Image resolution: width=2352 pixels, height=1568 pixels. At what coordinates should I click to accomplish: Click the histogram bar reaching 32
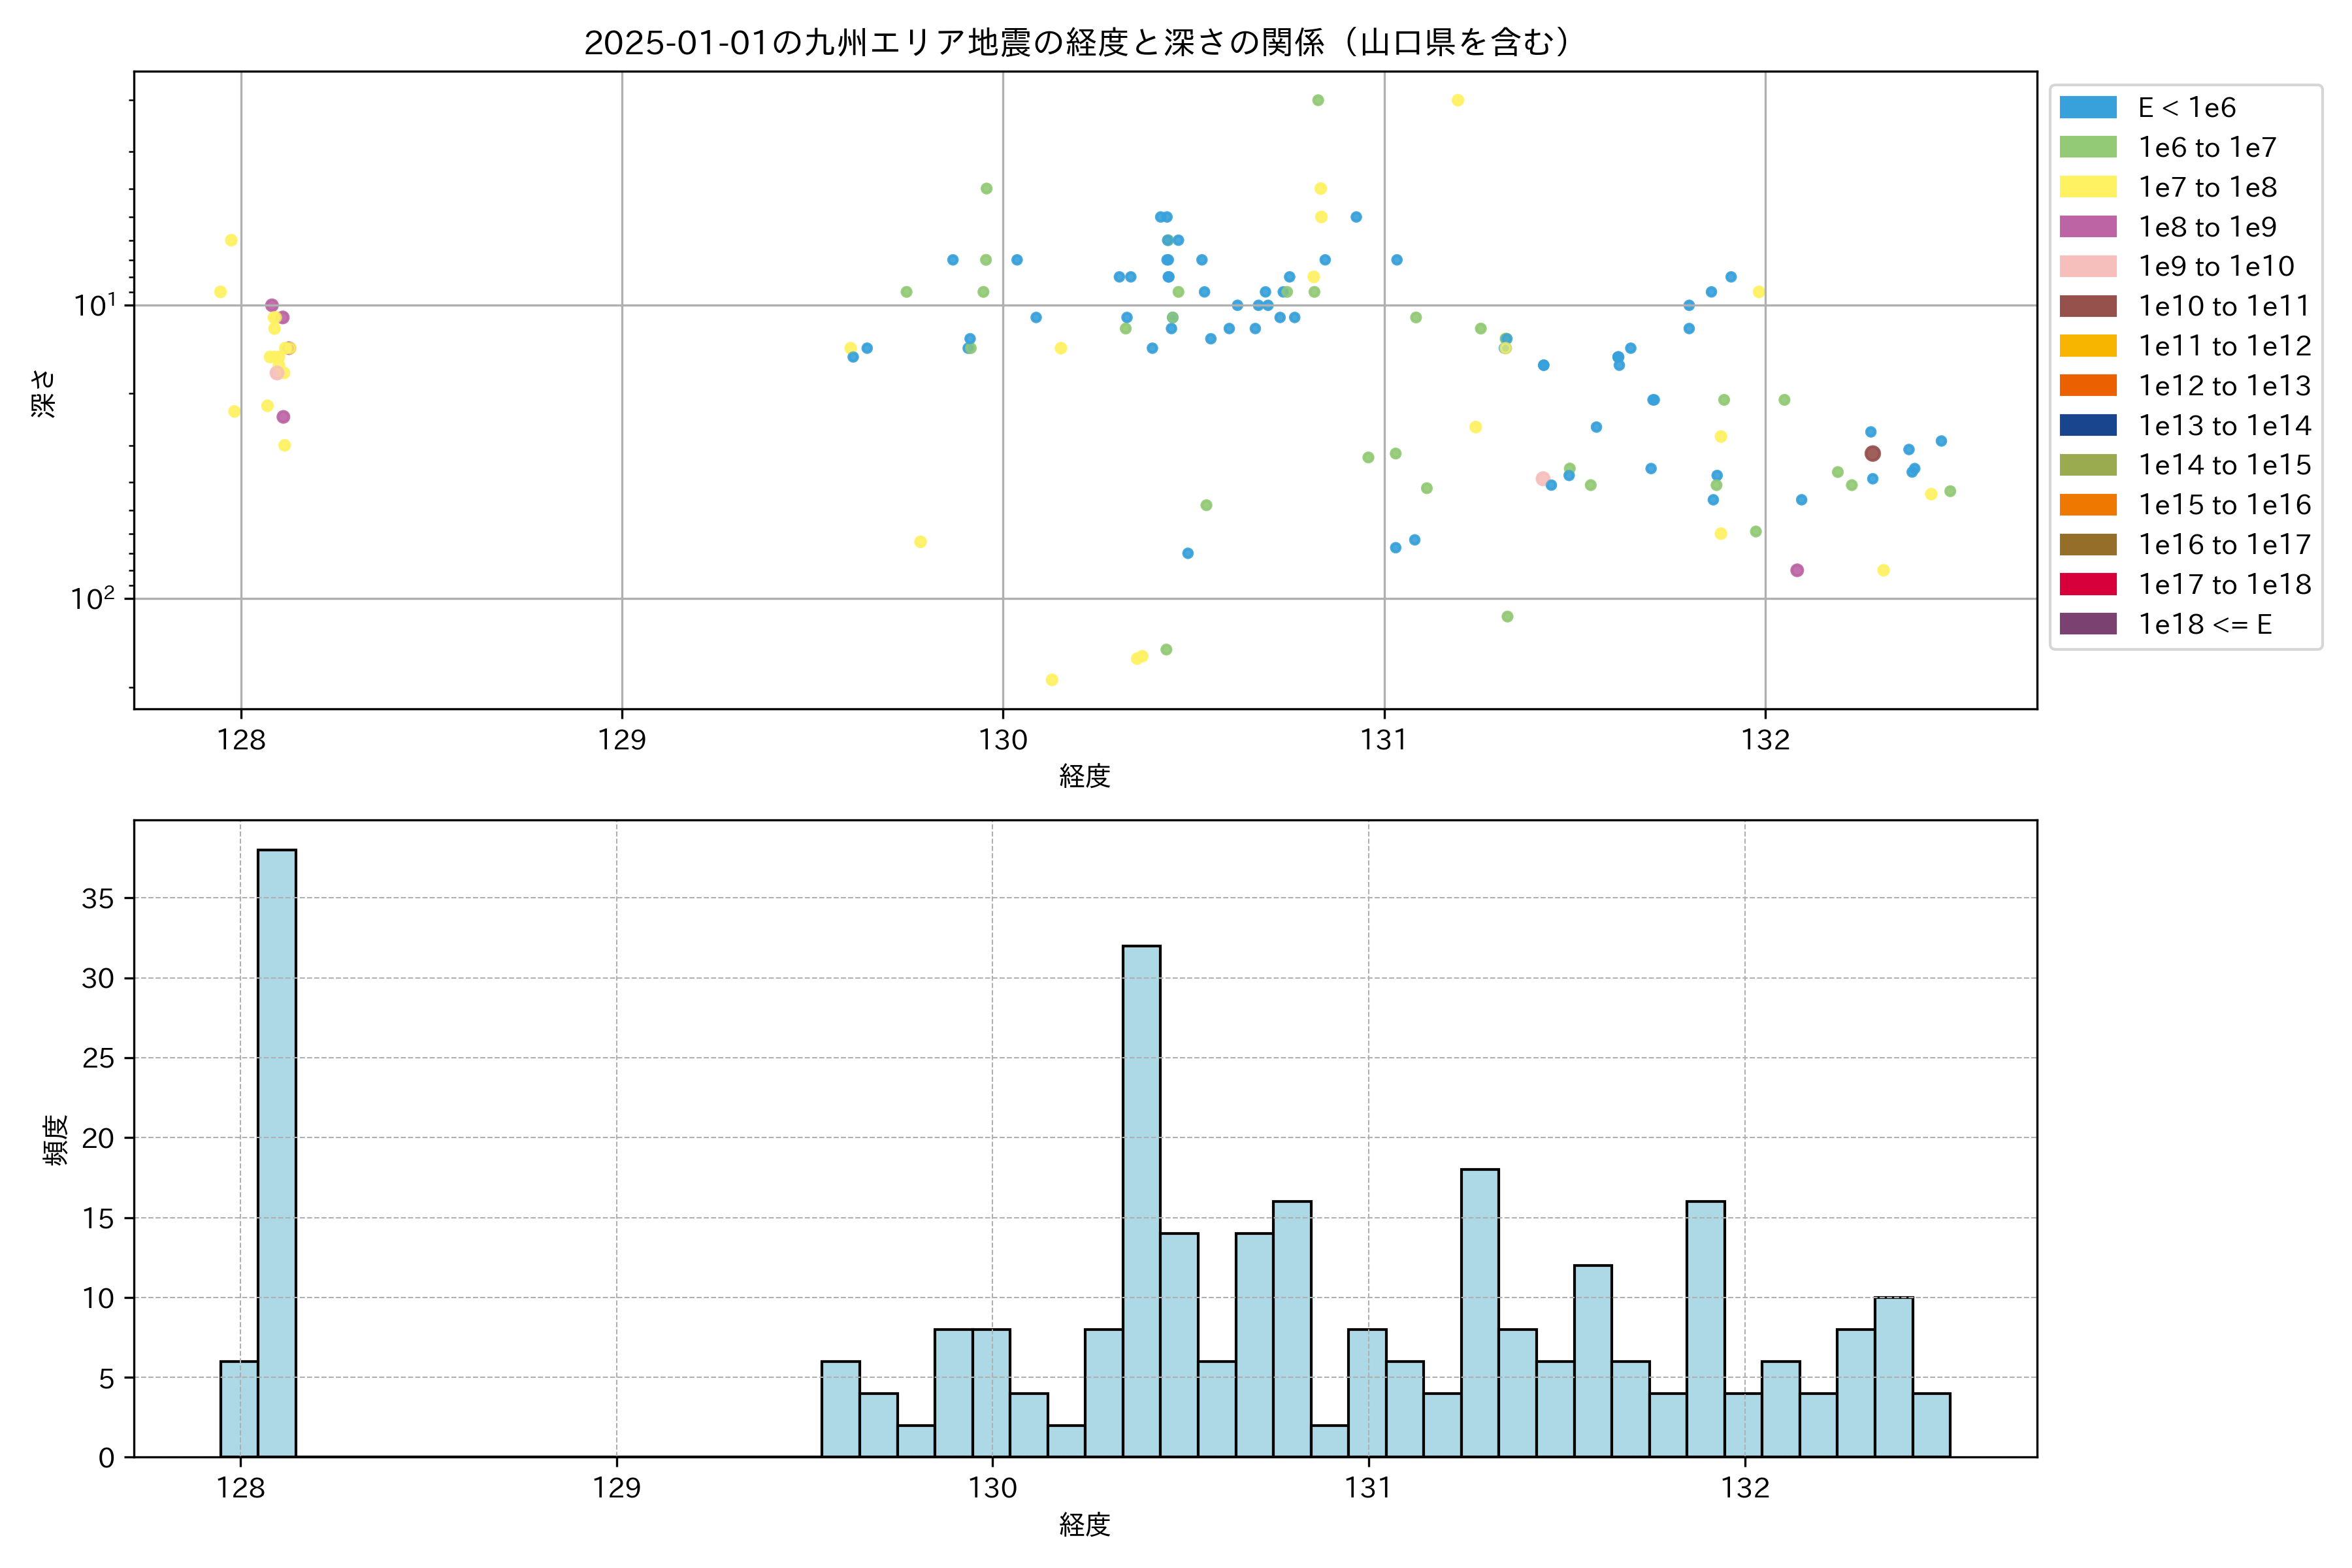point(1141,1200)
